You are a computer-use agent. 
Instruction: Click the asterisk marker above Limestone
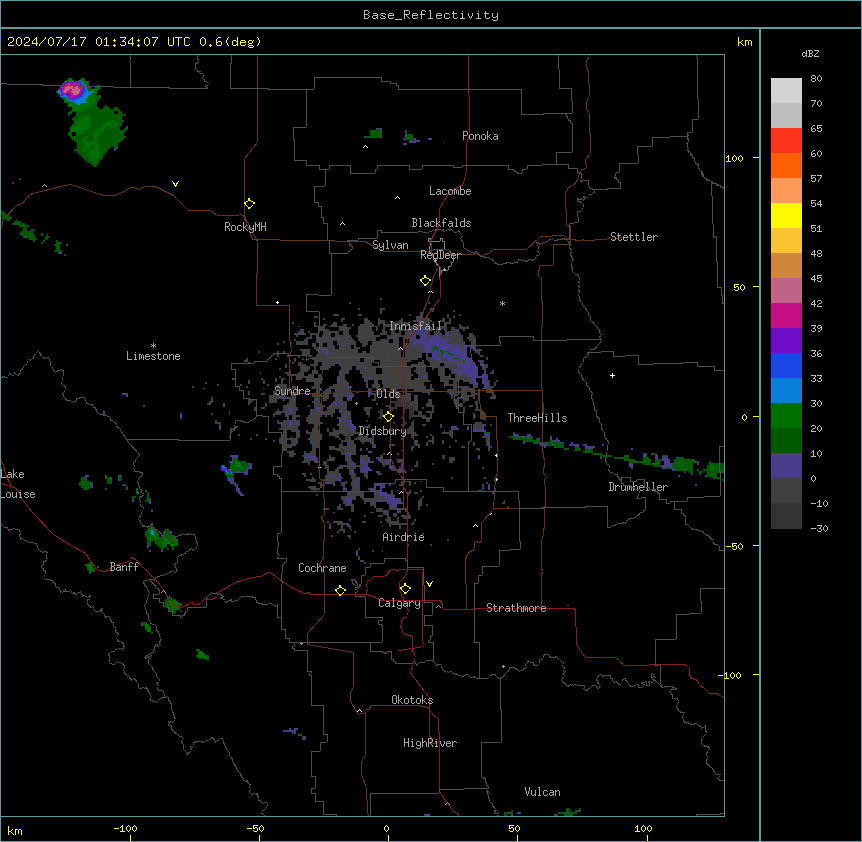[x=153, y=346]
